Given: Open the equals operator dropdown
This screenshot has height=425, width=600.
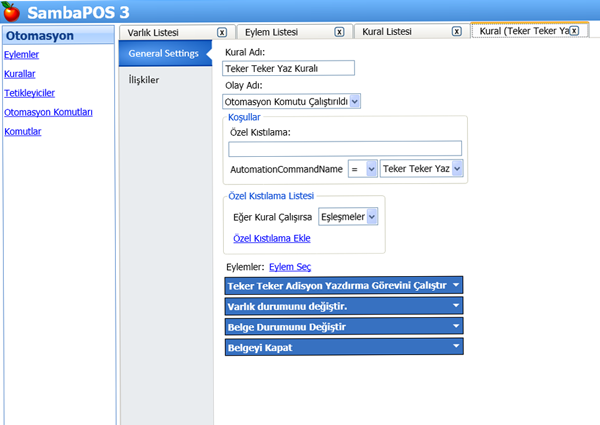Looking at the screenshot, I should click(x=362, y=170).
